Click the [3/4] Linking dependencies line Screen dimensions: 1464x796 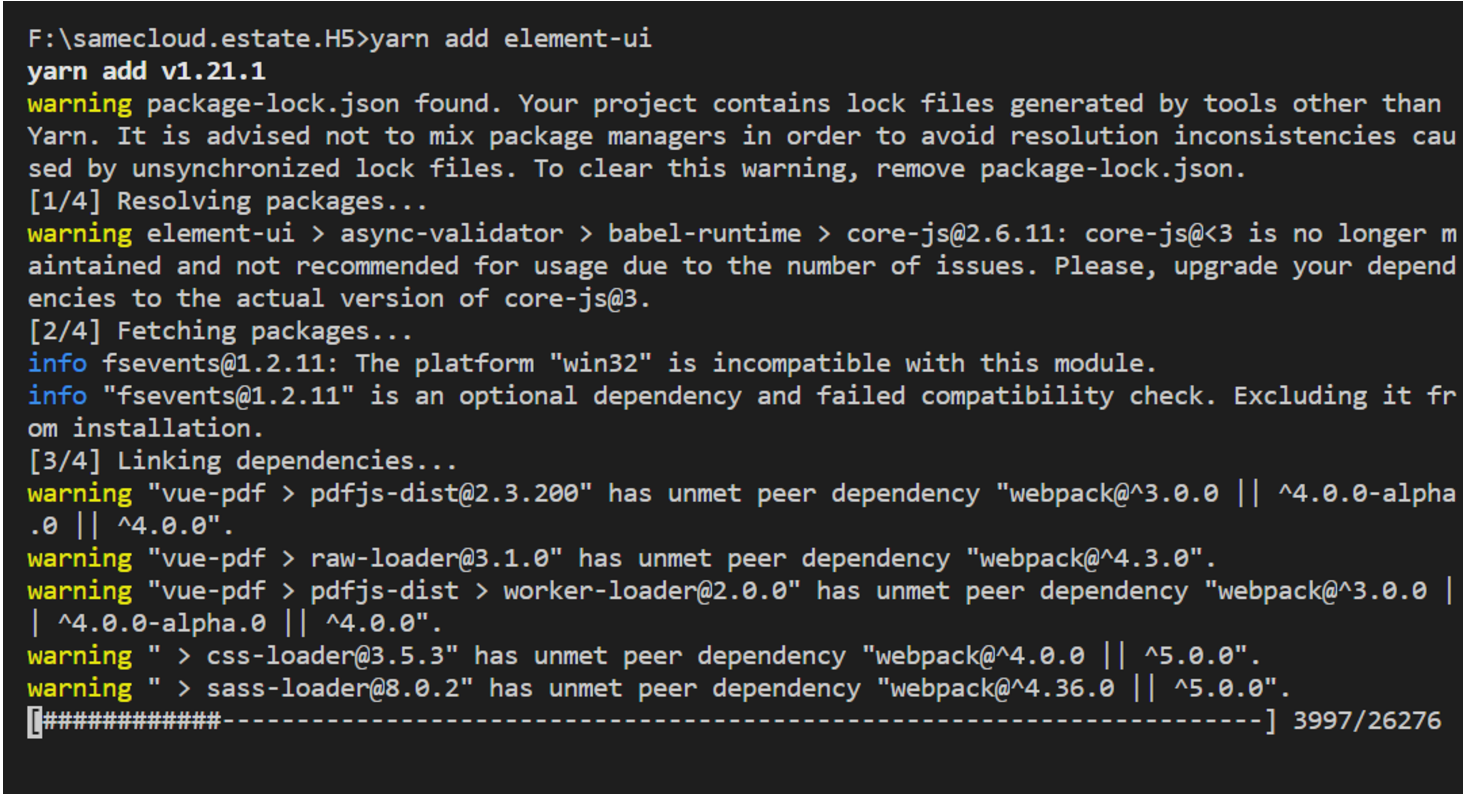pos(243,461)
